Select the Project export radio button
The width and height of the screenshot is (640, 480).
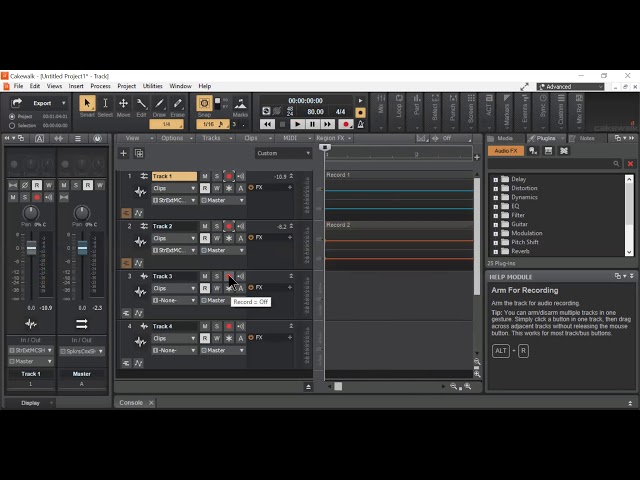pyautogui.click(x=12, y=117)
